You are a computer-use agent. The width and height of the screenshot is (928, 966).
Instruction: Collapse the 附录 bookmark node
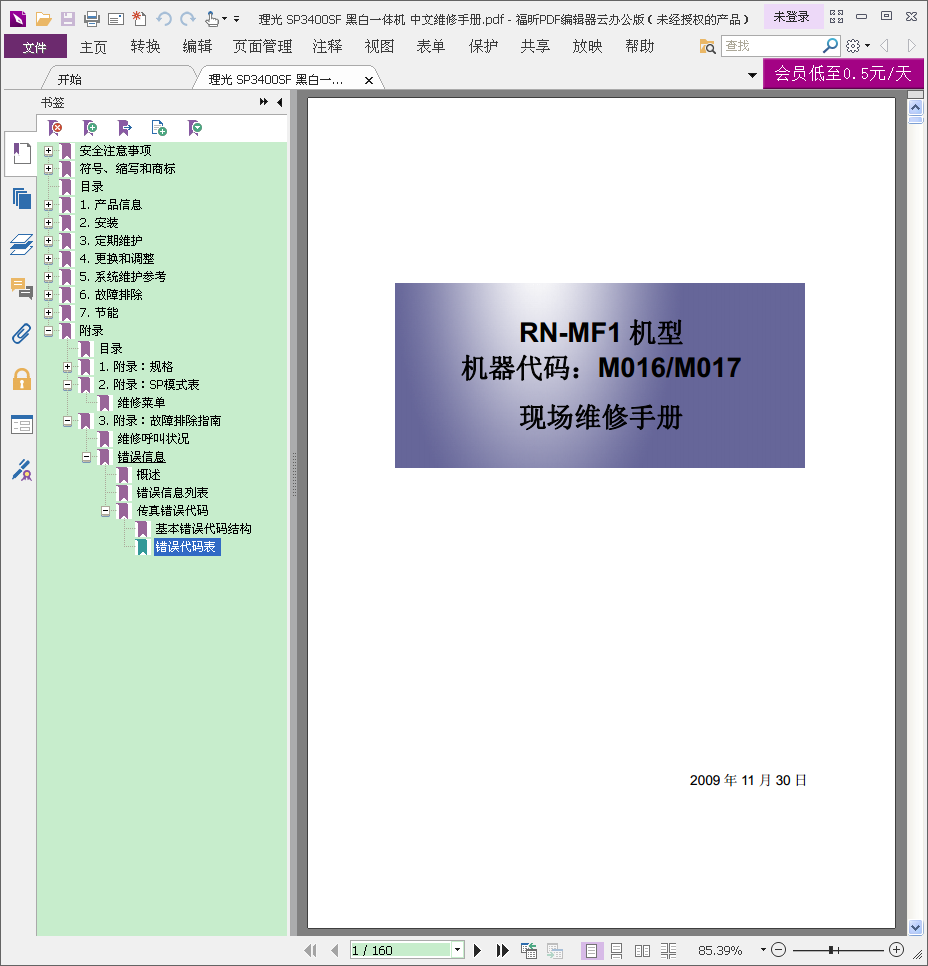(48, 331)
